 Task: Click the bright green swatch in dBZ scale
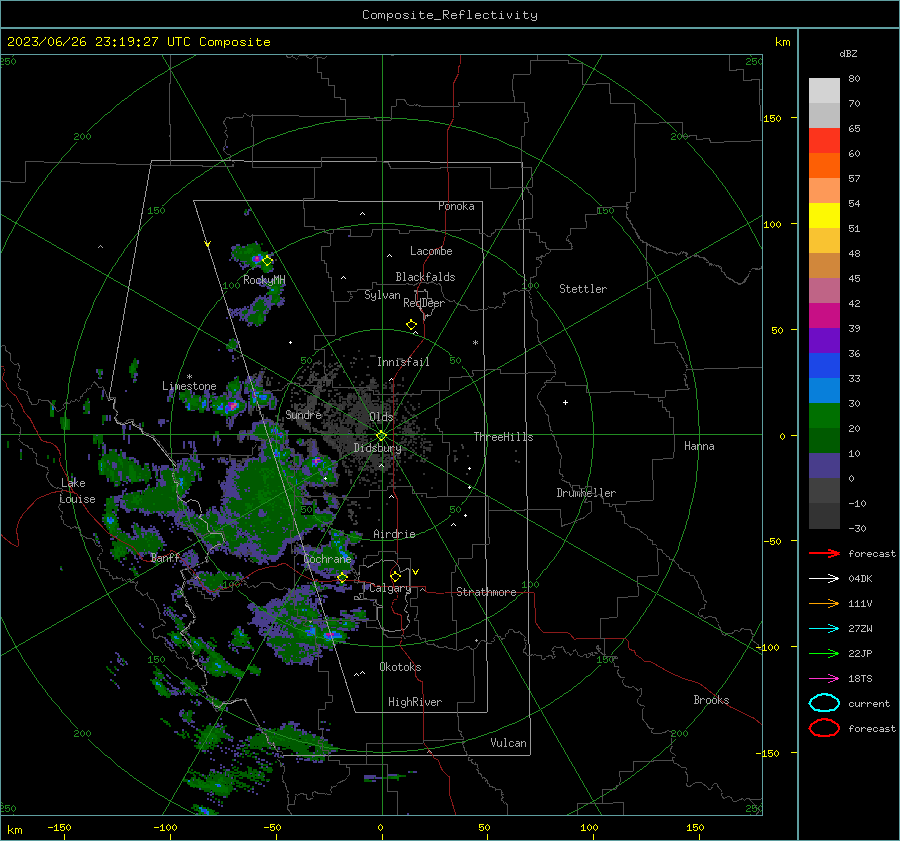pyautogui.click(x=824, y=416)
